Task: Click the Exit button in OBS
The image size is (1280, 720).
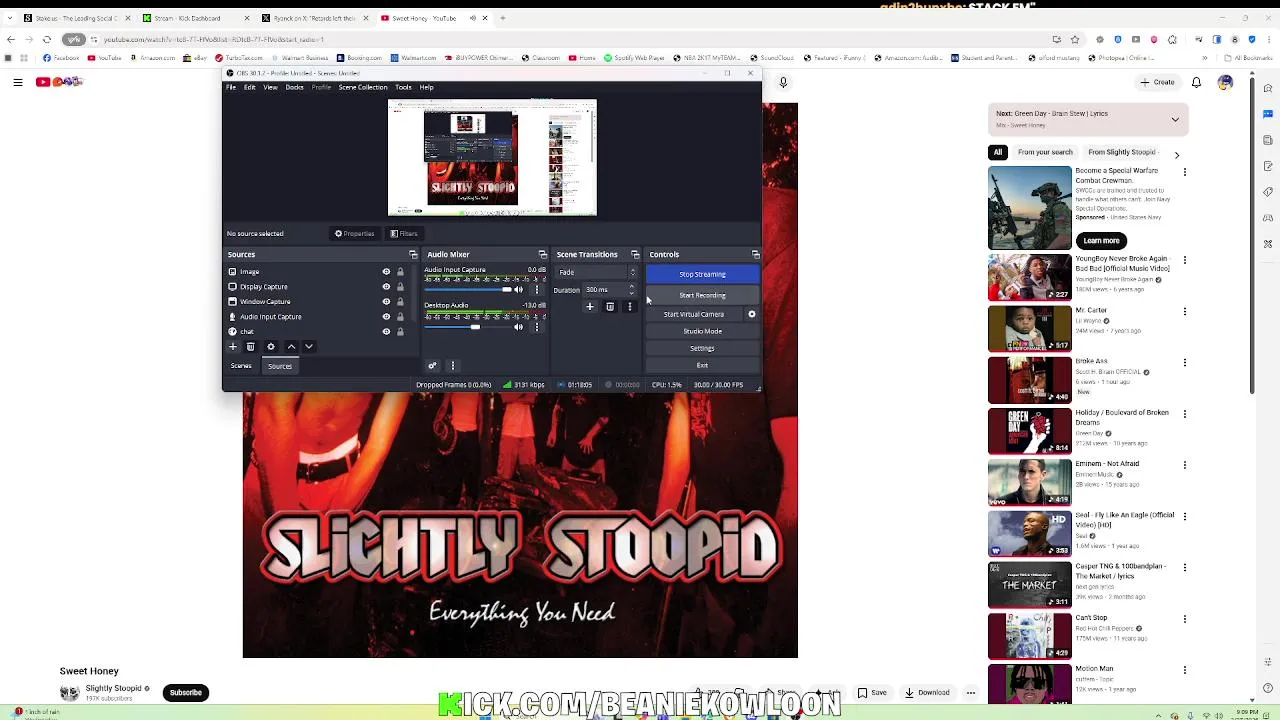Action: pyautogui.click(x=702, y=365)
